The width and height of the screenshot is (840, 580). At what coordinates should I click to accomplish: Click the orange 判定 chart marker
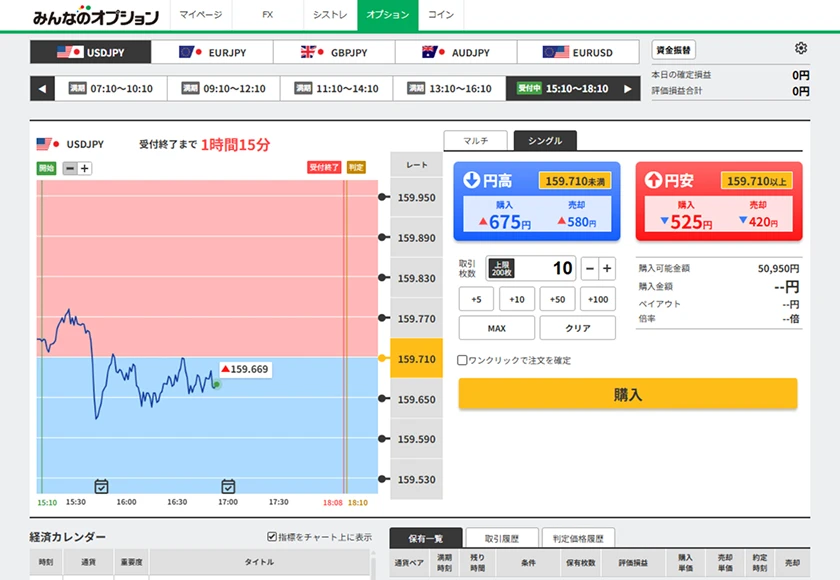(356, 167)
